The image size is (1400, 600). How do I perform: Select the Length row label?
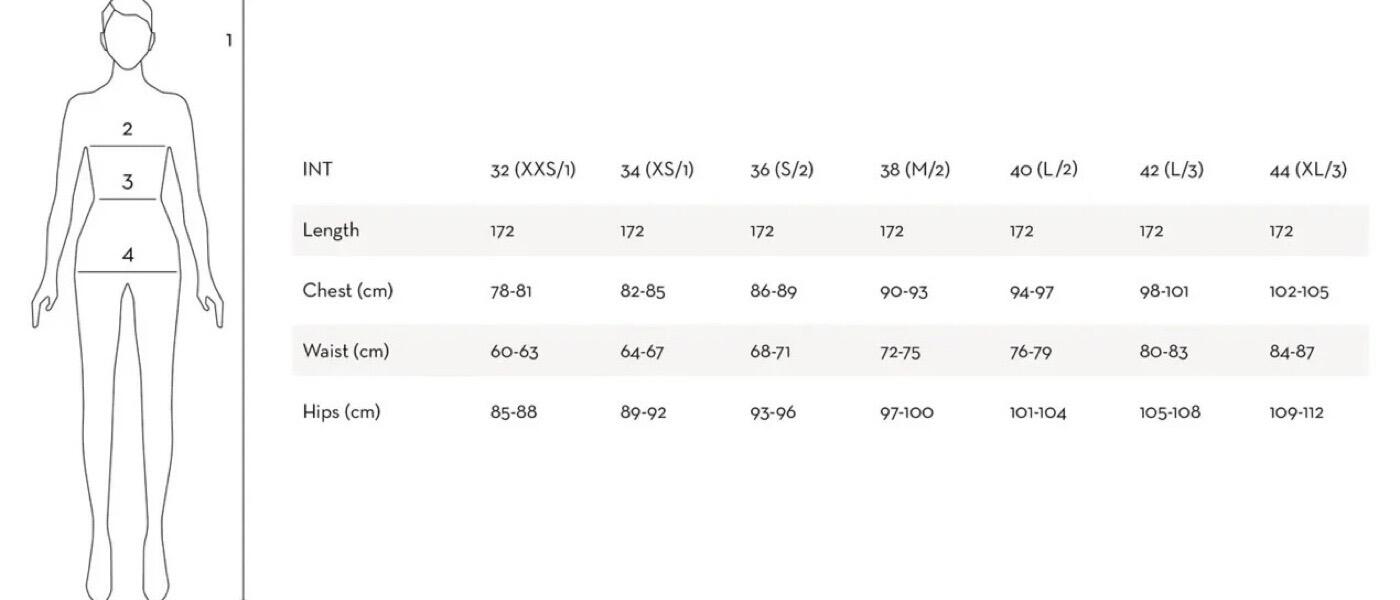tap(331, 231)
